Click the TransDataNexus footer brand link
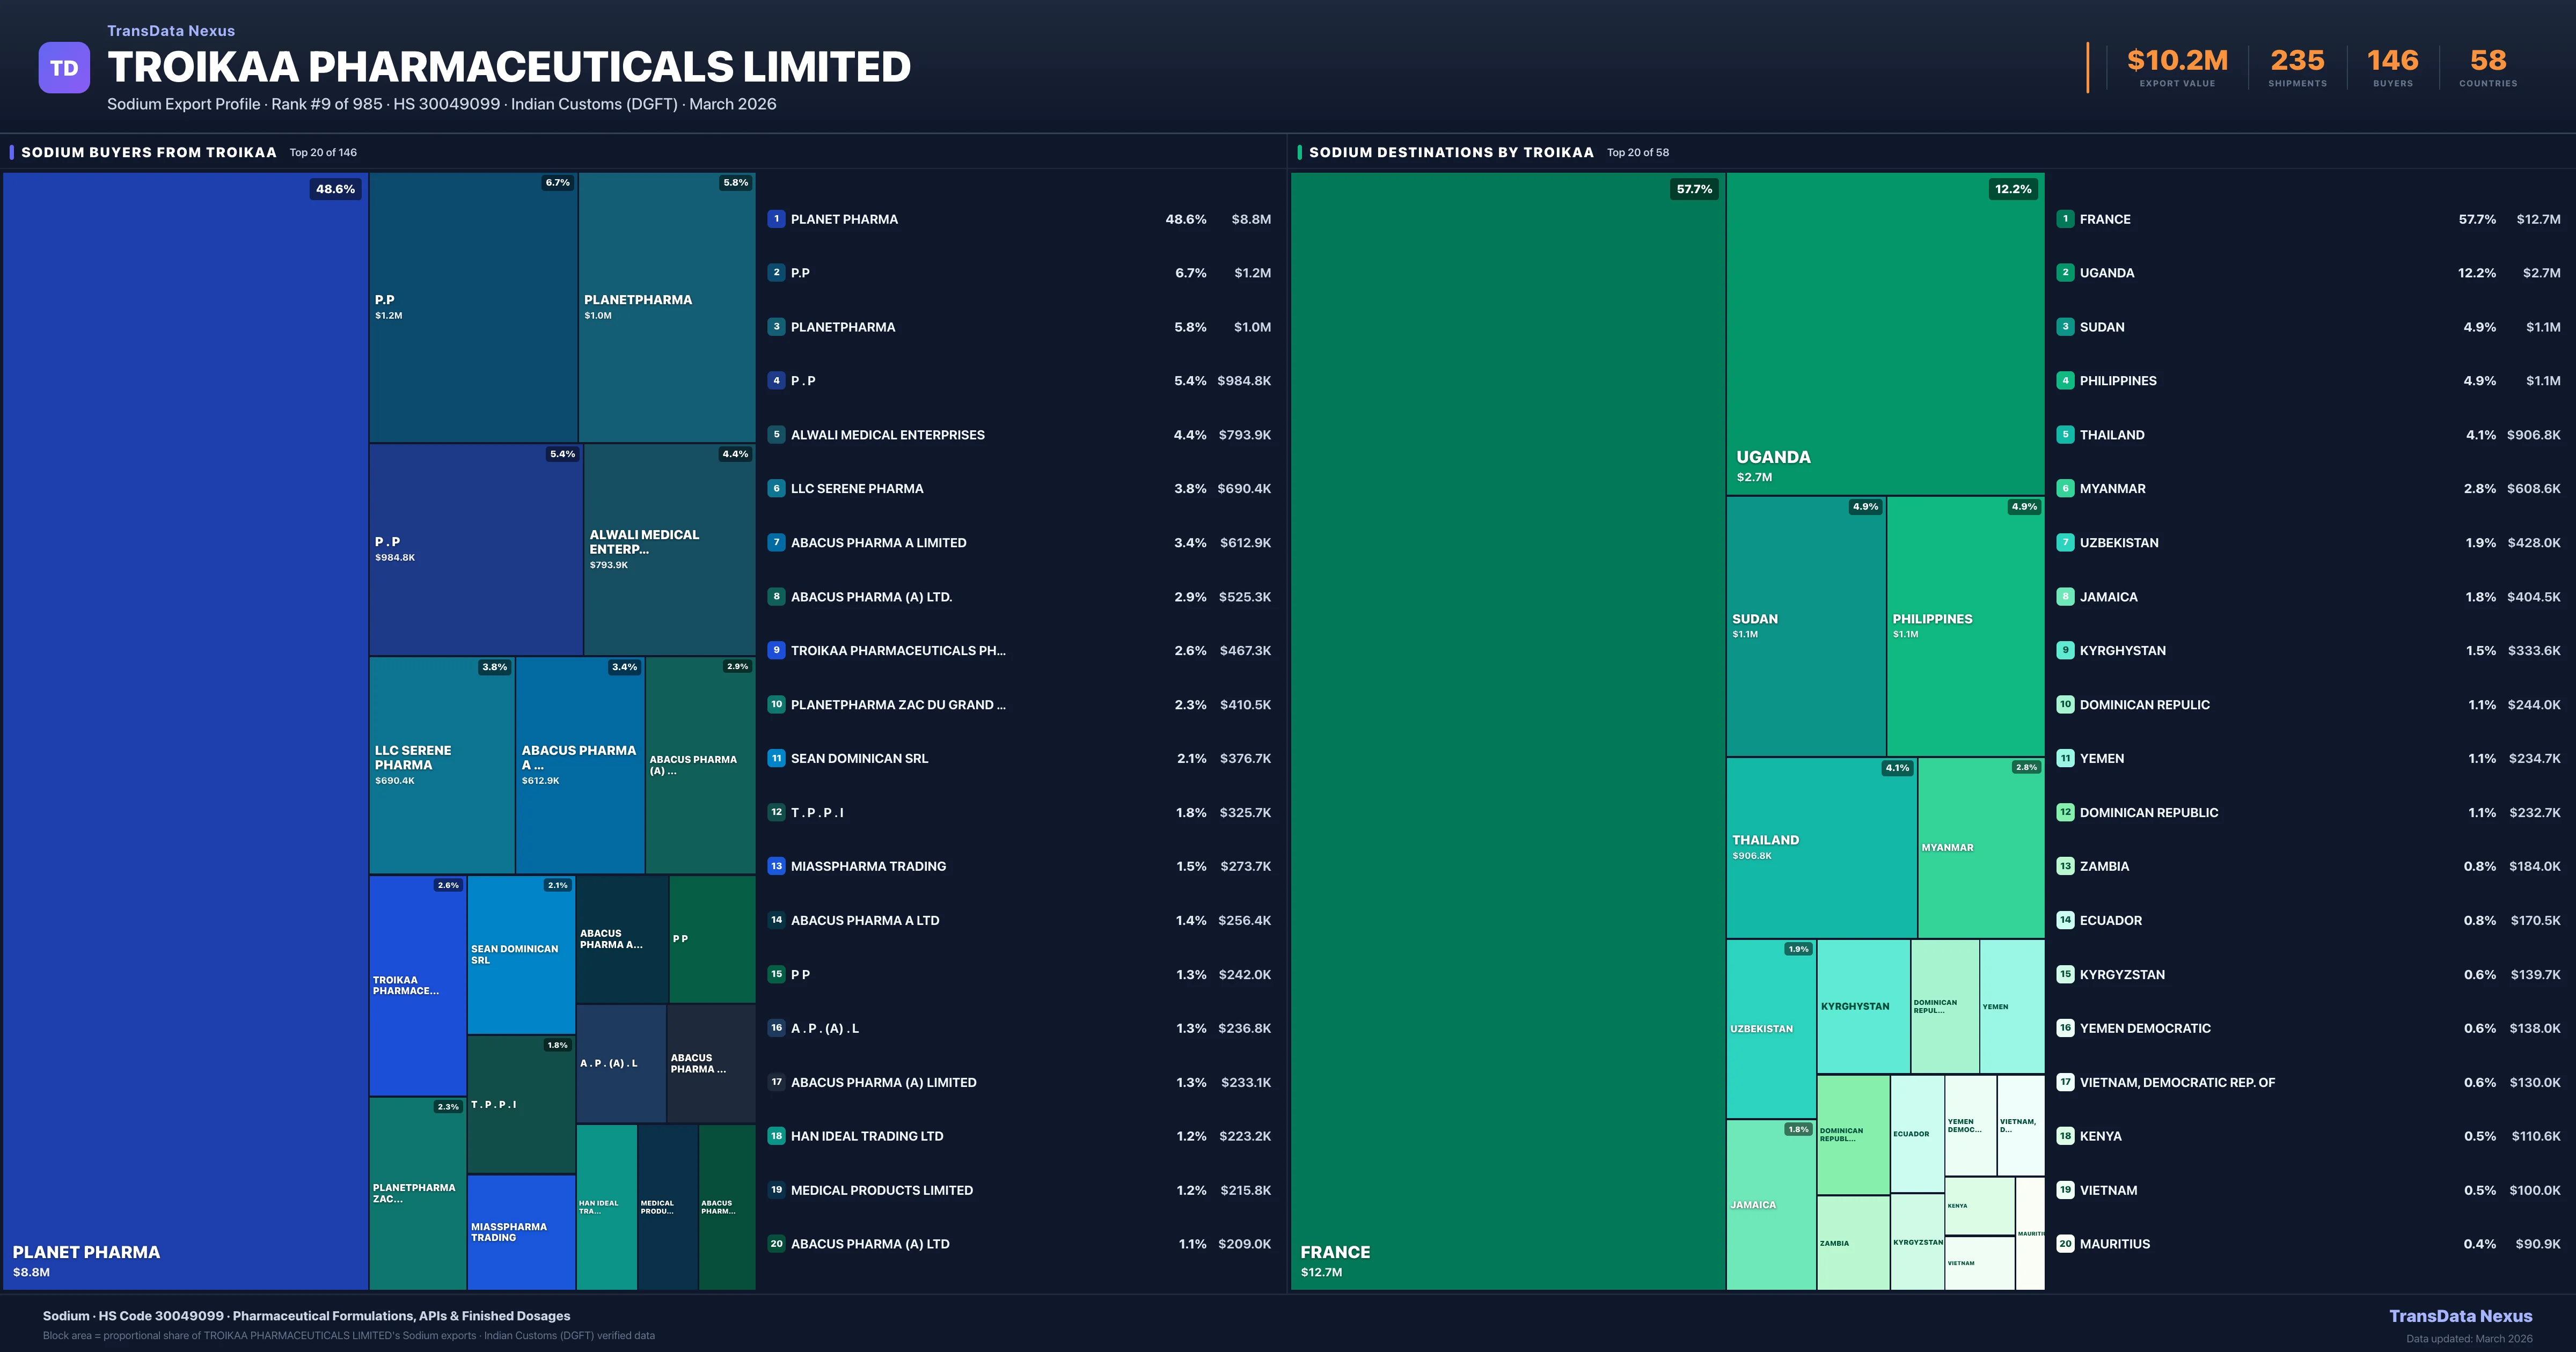 click(2460, 1316)
